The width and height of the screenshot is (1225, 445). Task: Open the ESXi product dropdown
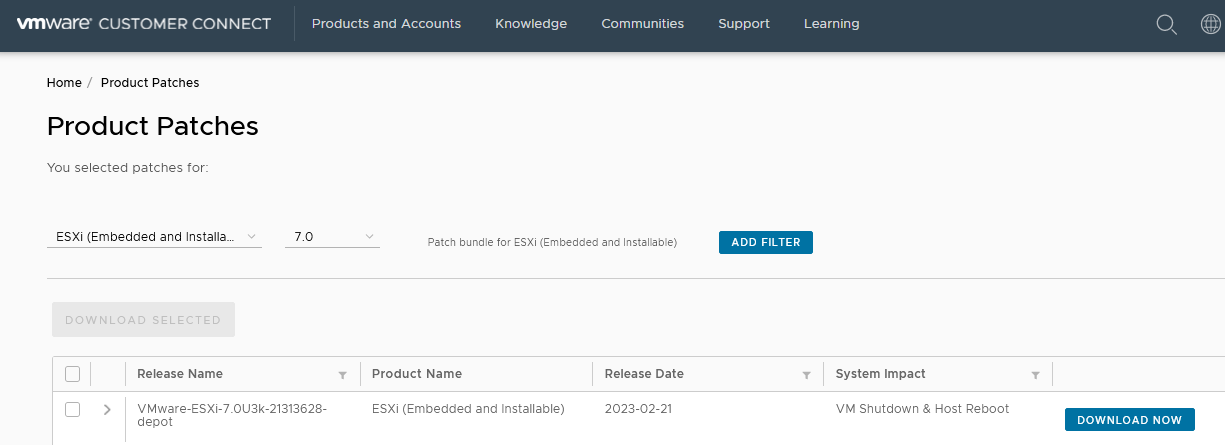pos(154,237)
